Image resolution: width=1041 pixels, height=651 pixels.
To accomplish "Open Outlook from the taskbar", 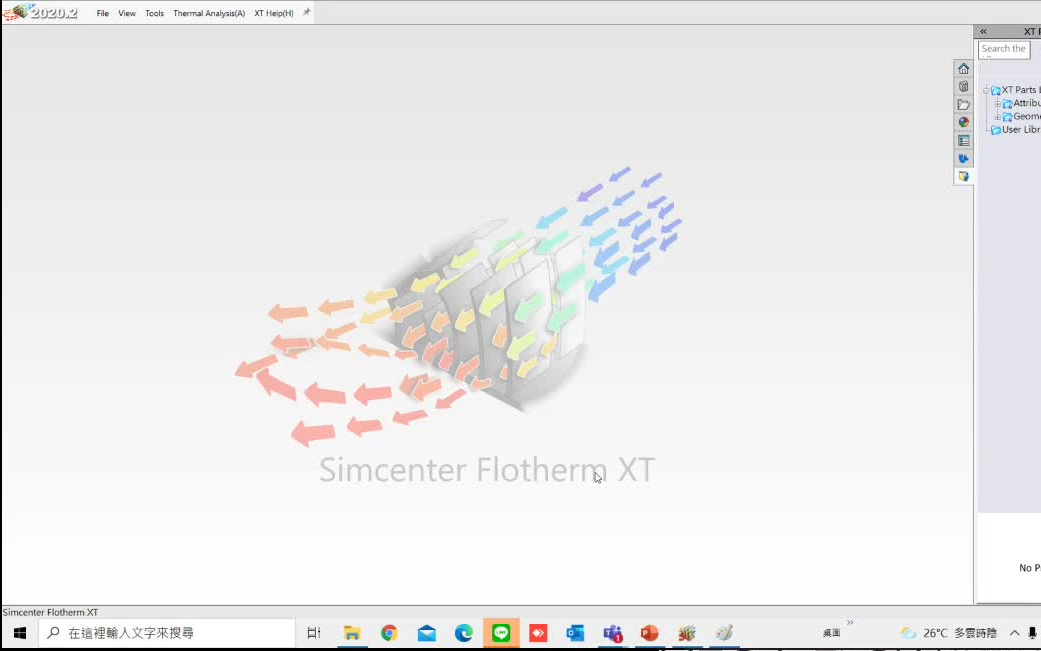I will (x=575, y=633).
